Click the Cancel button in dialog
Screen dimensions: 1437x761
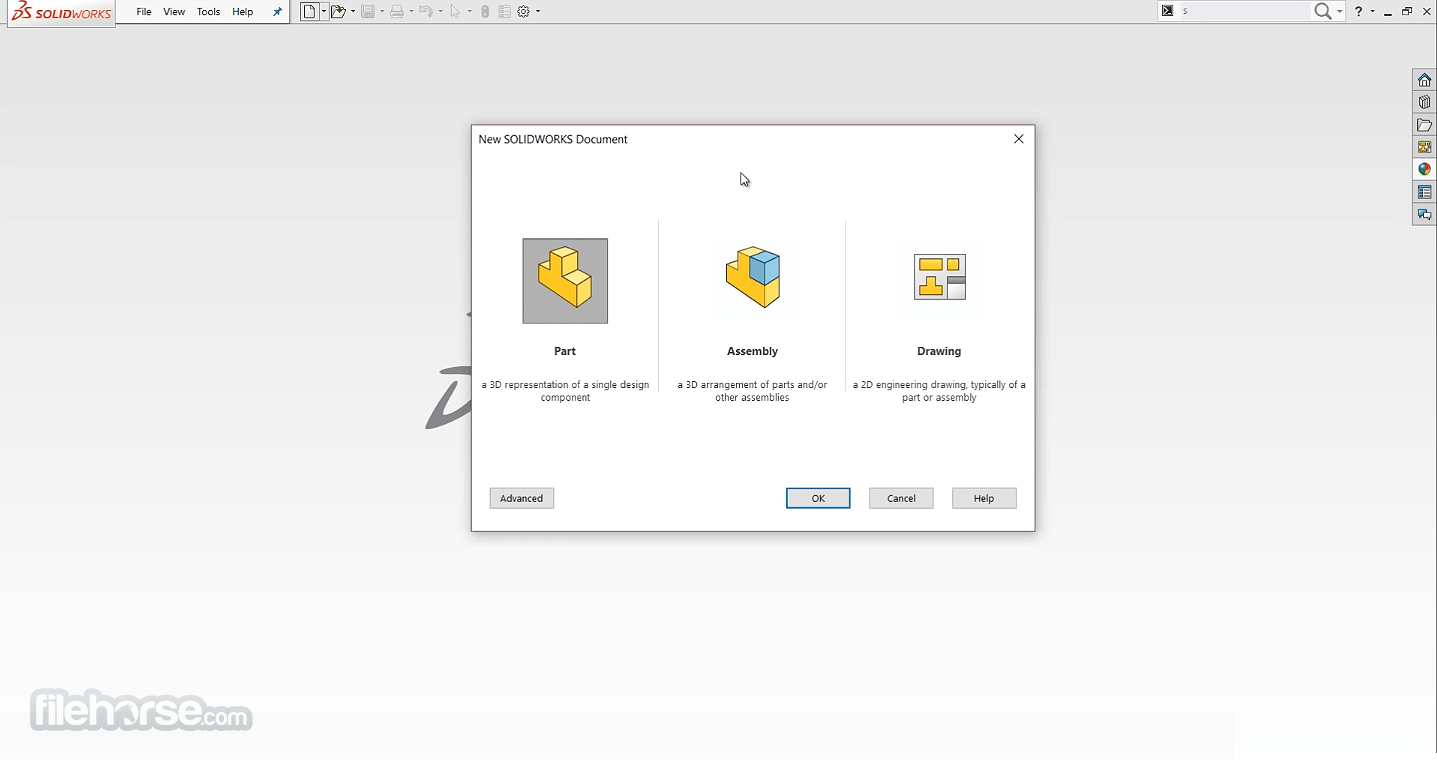pos(901,498)
